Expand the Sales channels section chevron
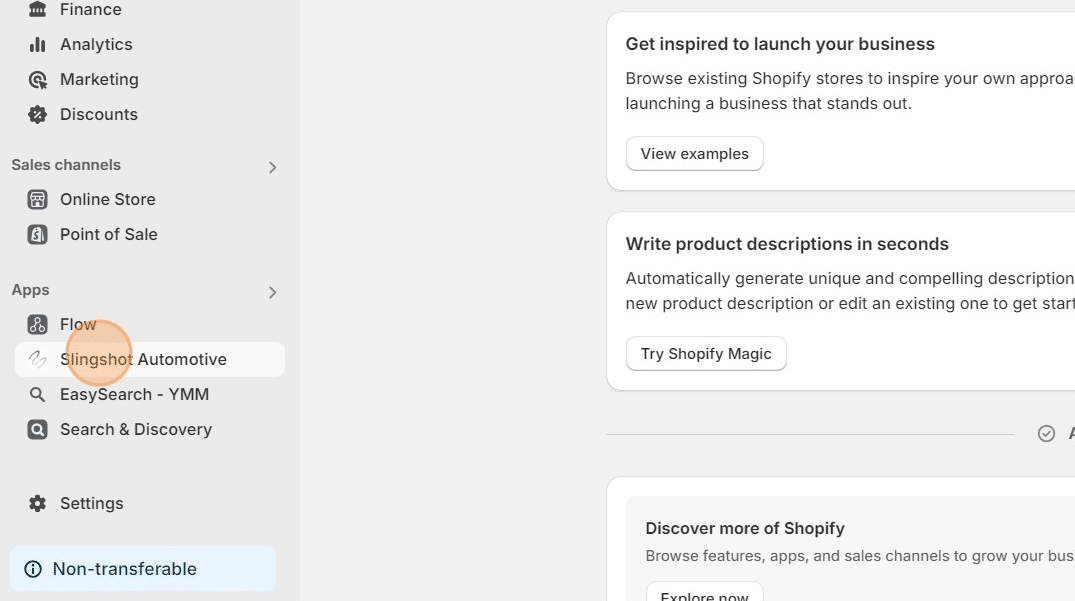The image size is (1075, 601). pos(272,168)
